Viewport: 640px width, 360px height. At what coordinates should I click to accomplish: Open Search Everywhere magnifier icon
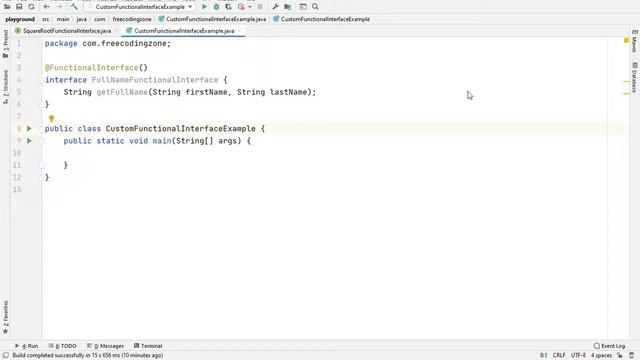[316, 7]
